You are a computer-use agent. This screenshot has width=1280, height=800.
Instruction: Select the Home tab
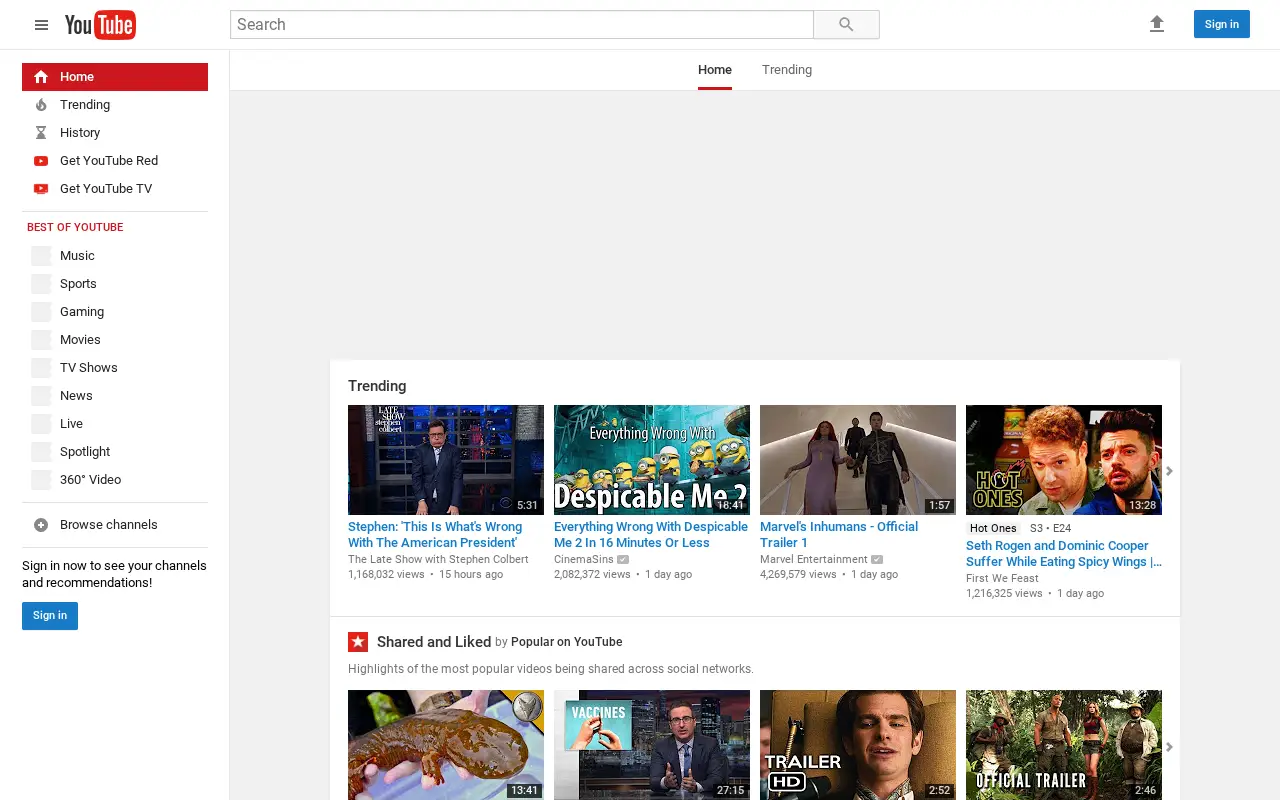(x=715, y=70)
